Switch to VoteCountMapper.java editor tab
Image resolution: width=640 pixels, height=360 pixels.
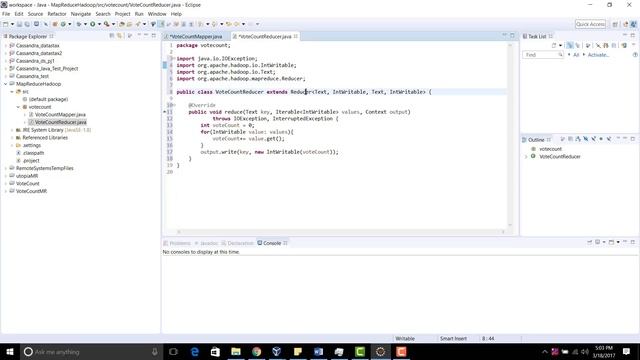pos(196,36)
